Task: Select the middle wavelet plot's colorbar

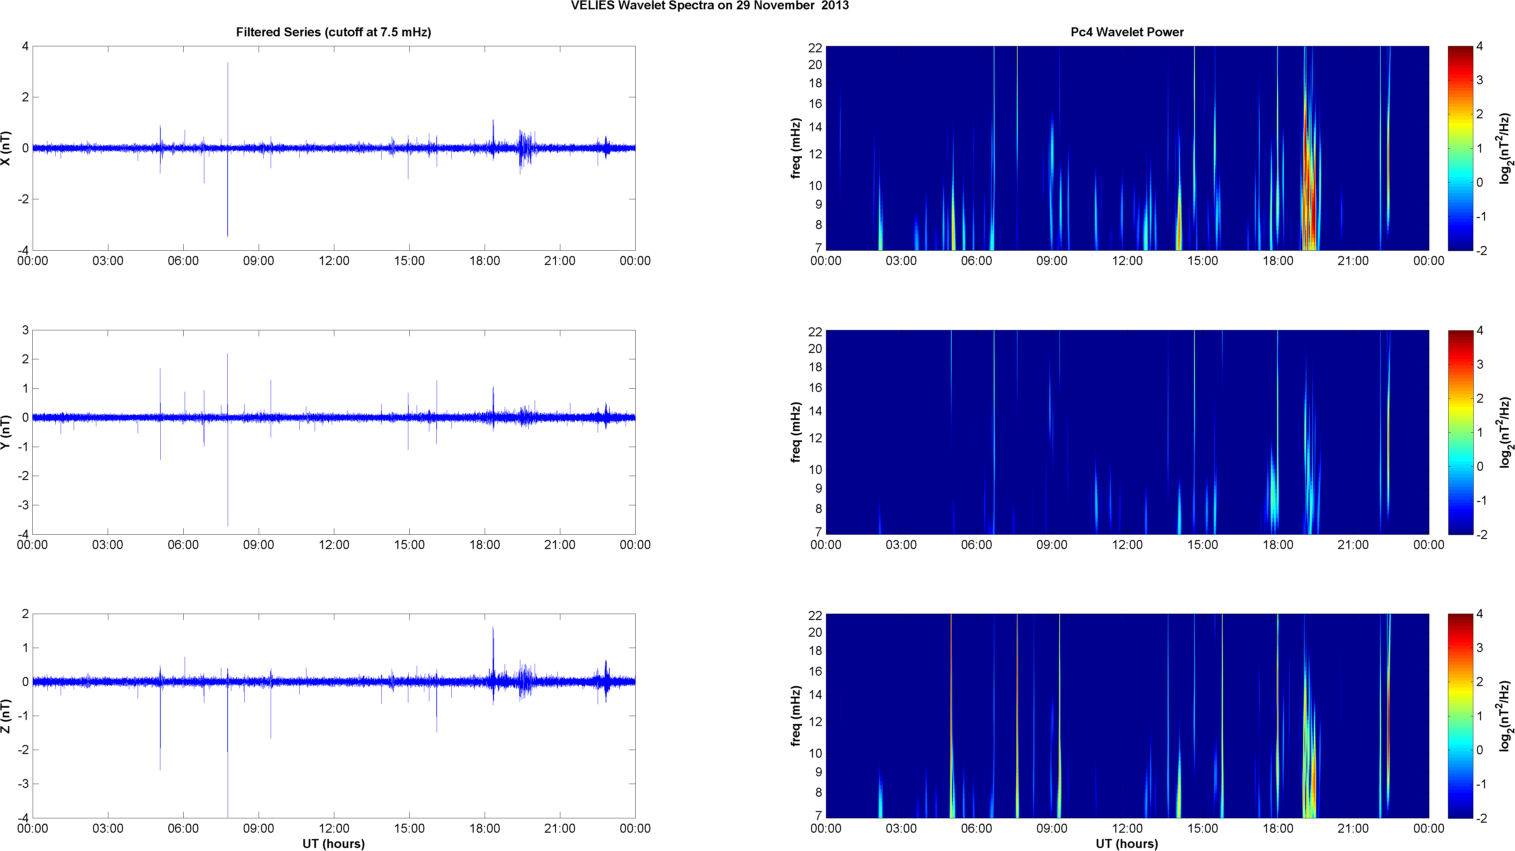Action: point(1460,432)
